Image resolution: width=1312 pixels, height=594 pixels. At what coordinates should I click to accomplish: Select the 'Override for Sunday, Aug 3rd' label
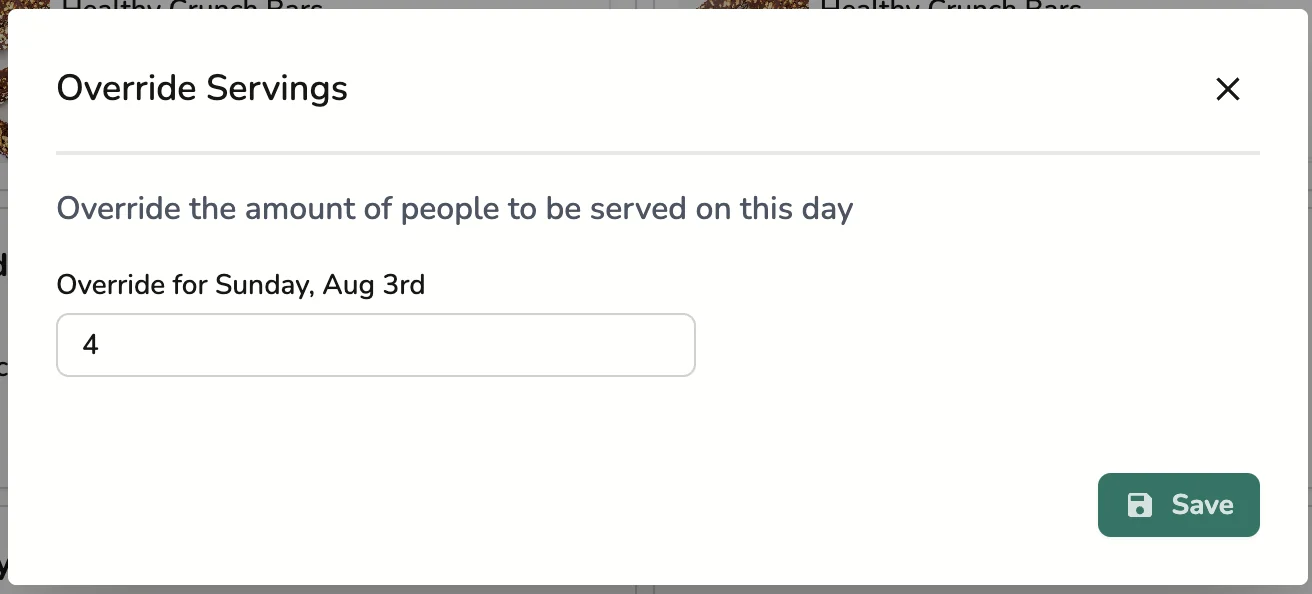(240, 285)
